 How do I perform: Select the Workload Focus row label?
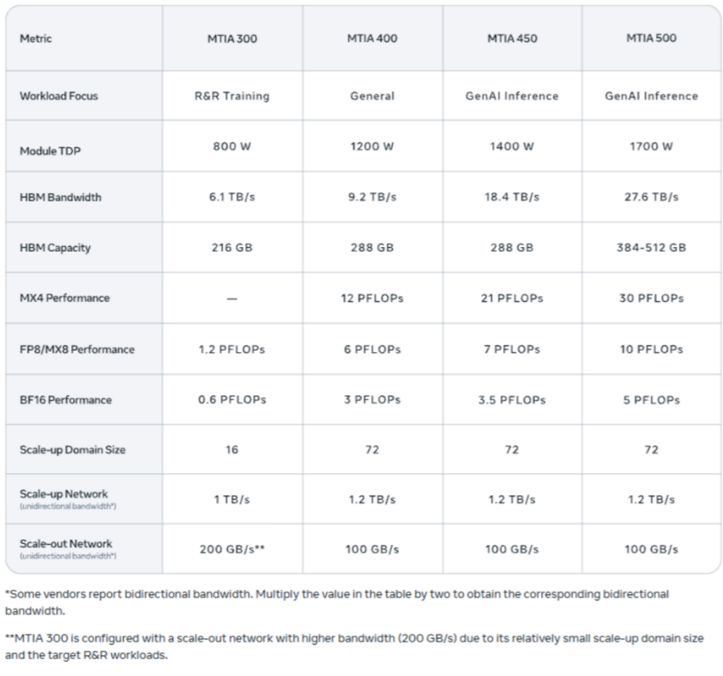(59, 96)
